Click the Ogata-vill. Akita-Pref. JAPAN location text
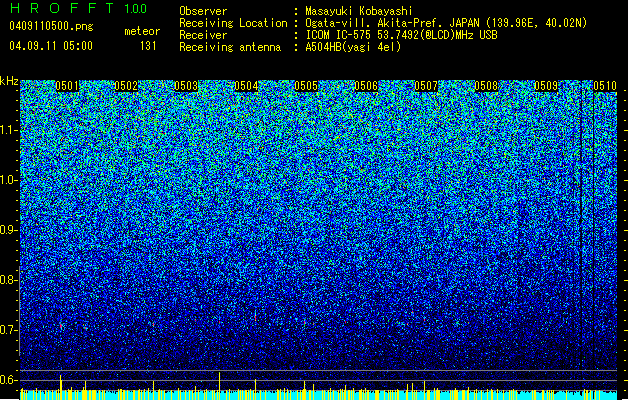 click(x=446, y=23)
